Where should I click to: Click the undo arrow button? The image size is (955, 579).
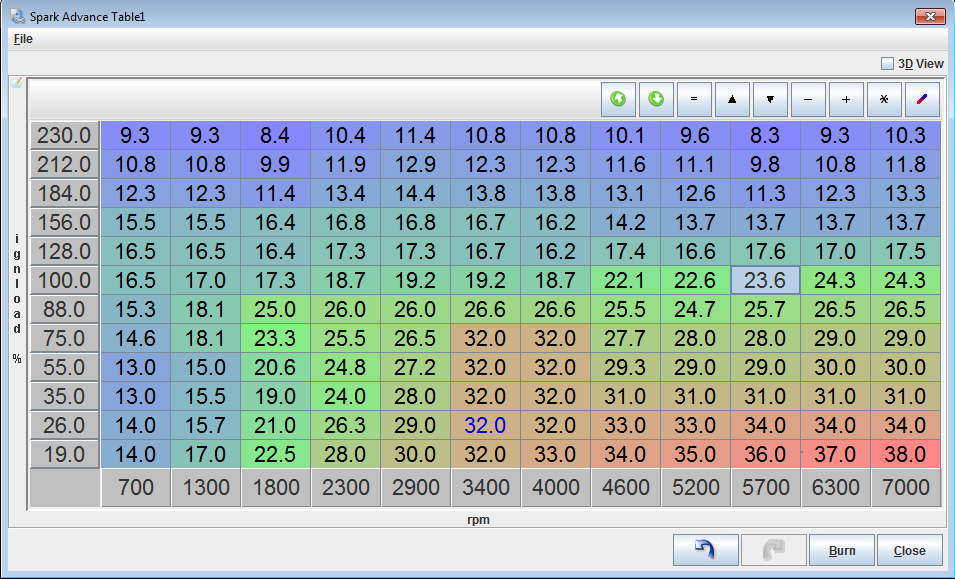706,550
